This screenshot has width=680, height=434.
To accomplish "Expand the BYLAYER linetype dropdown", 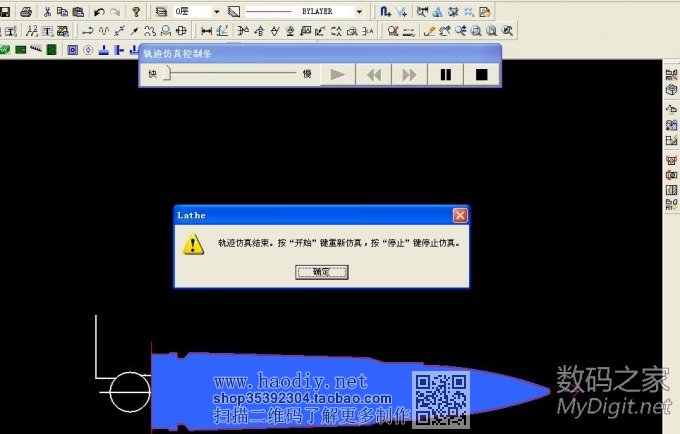I will point(359,12).
